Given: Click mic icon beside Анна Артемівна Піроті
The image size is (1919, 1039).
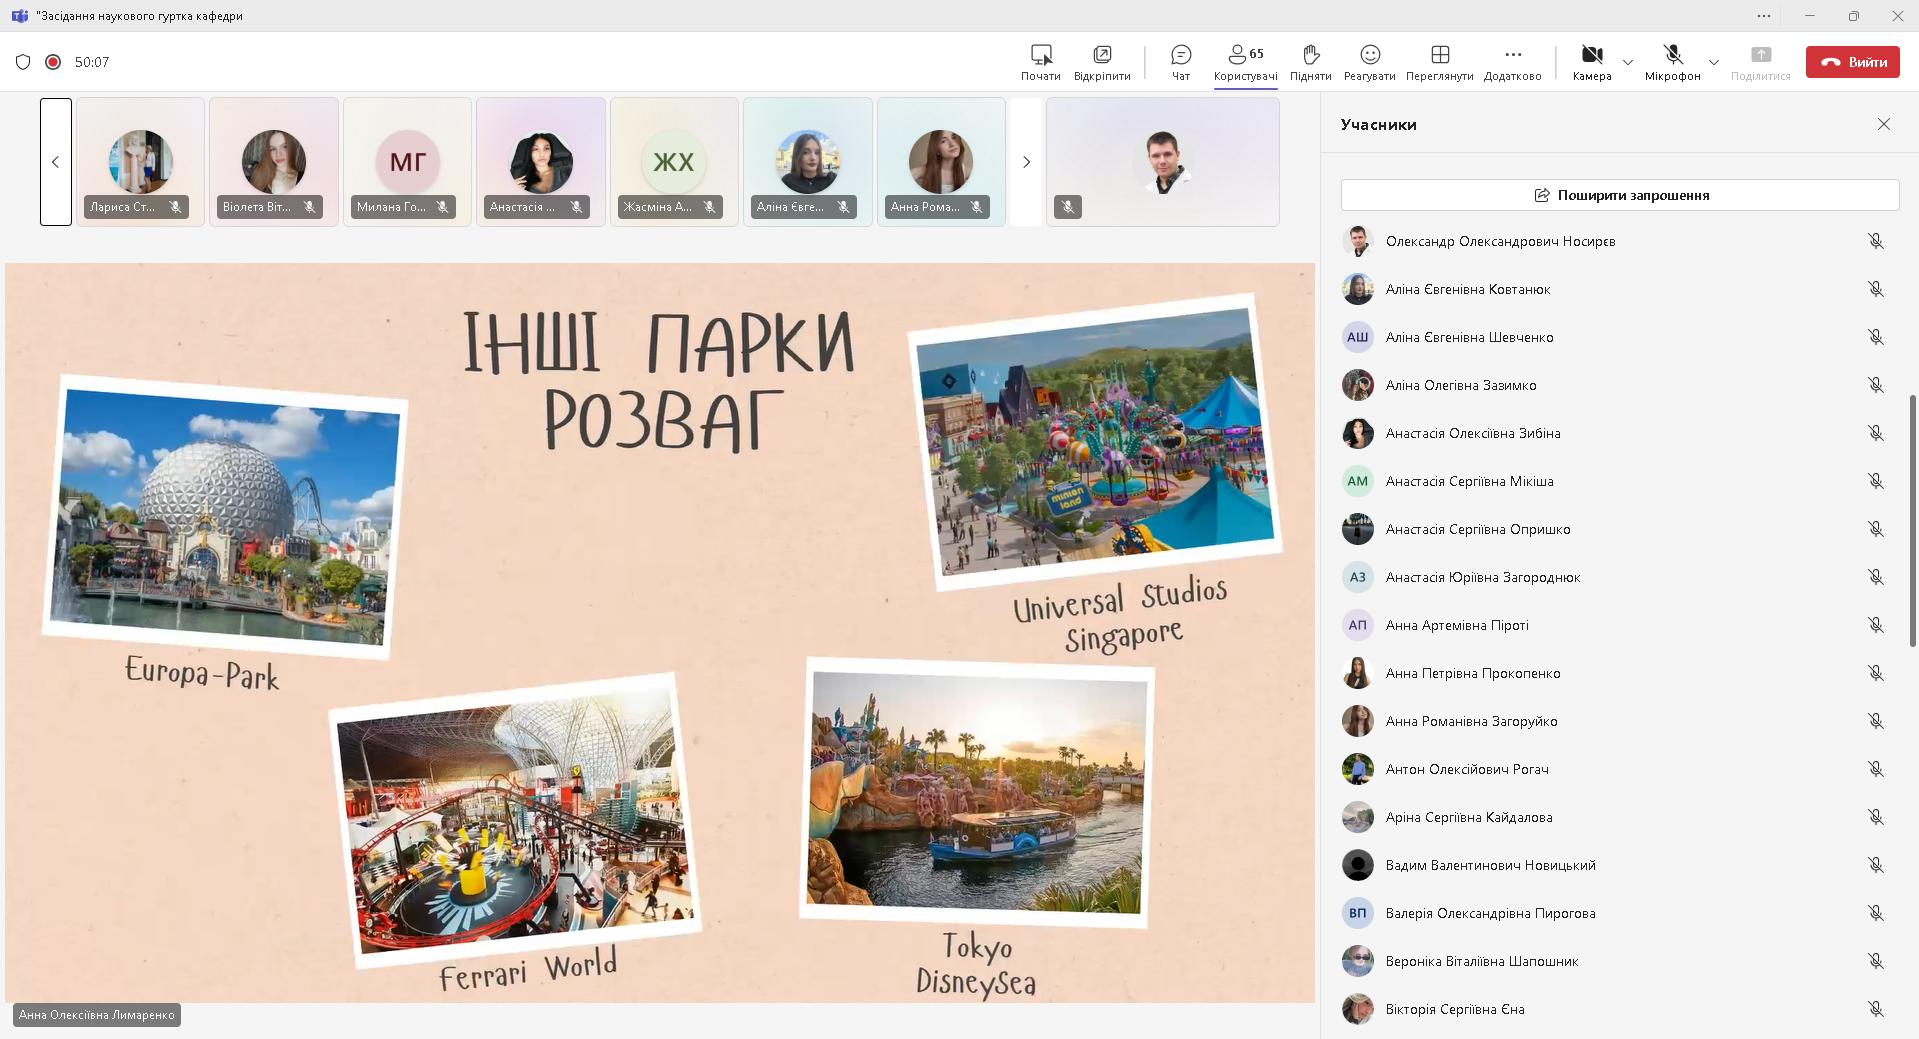Looking at the screenshot, I should coord(1876,625).
